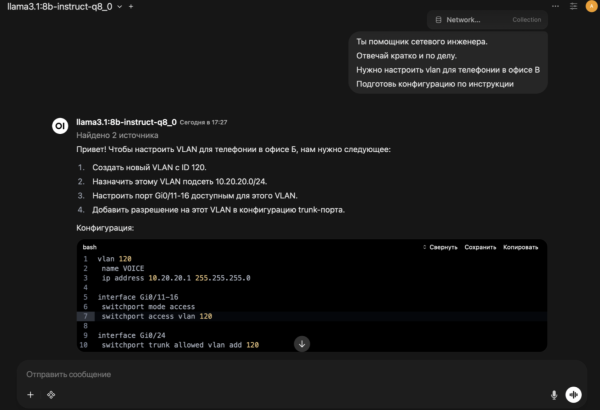Open the user profile avatar menu
This screenshot has width=600, height=410.
(591, 6)
